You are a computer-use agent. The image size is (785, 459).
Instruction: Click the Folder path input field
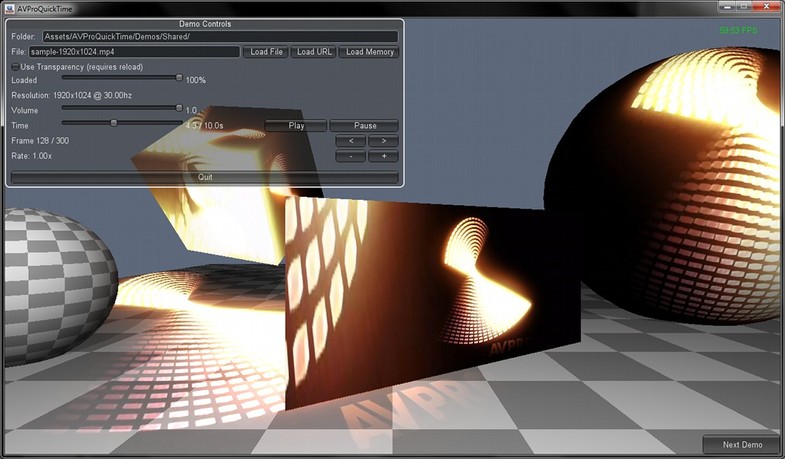220,37
